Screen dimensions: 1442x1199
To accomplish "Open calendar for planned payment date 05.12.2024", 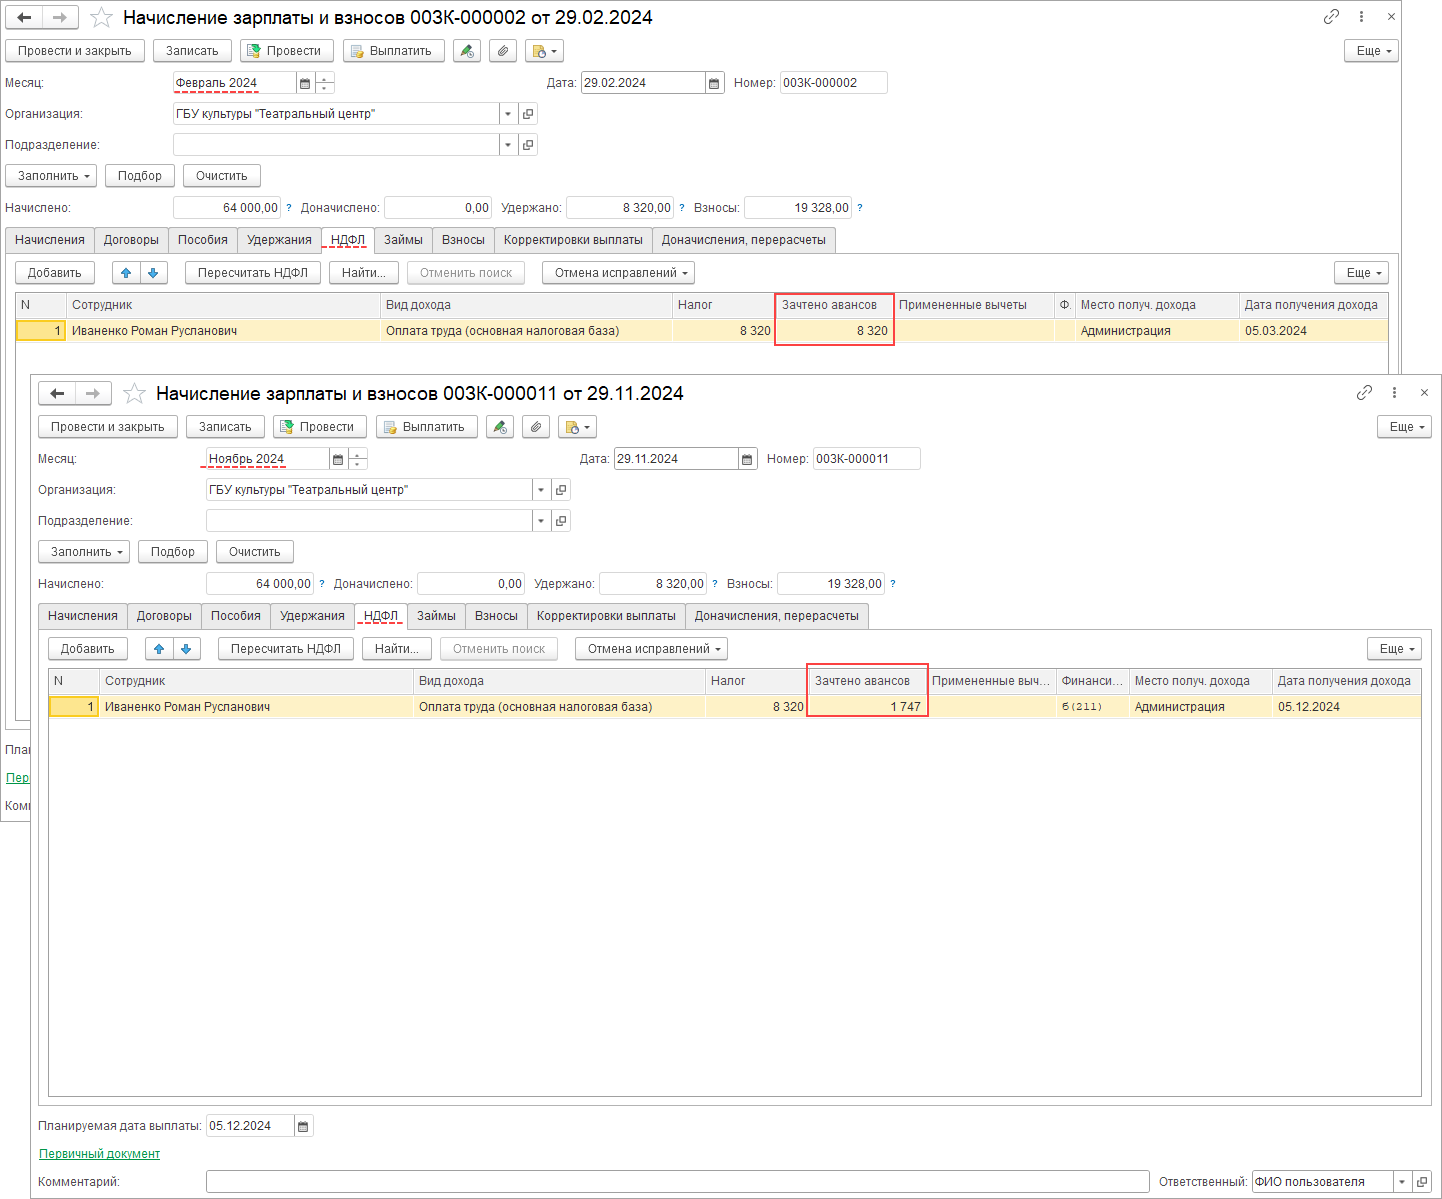I will 303,1126.
